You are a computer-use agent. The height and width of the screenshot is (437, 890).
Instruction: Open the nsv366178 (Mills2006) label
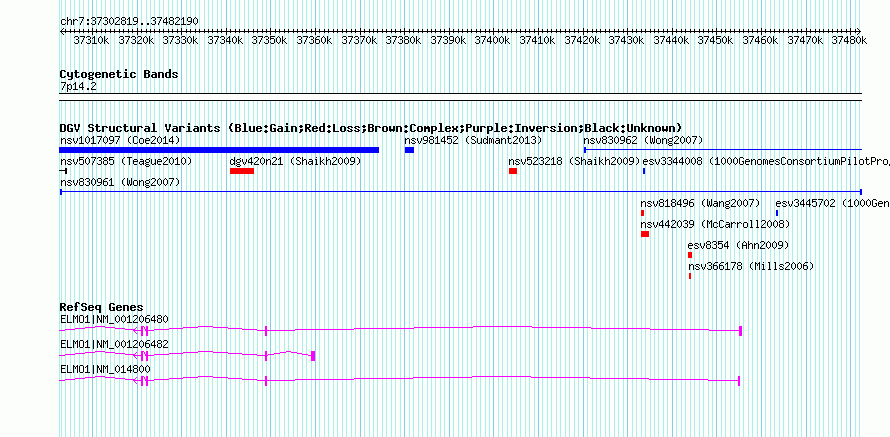tap(751, 267)
